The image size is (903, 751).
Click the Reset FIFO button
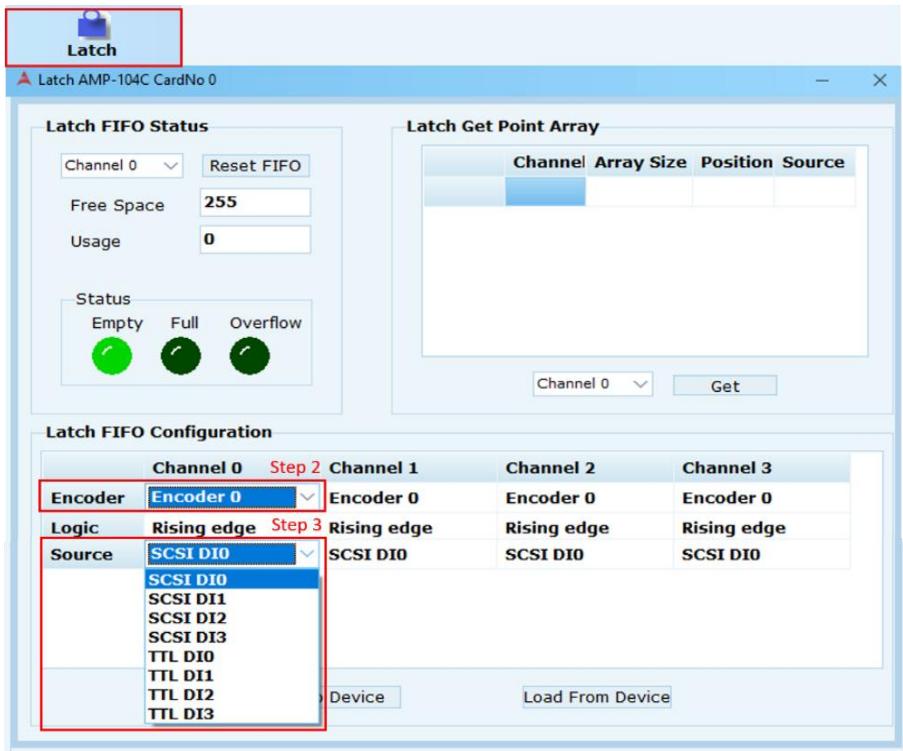tap(256, 166)
